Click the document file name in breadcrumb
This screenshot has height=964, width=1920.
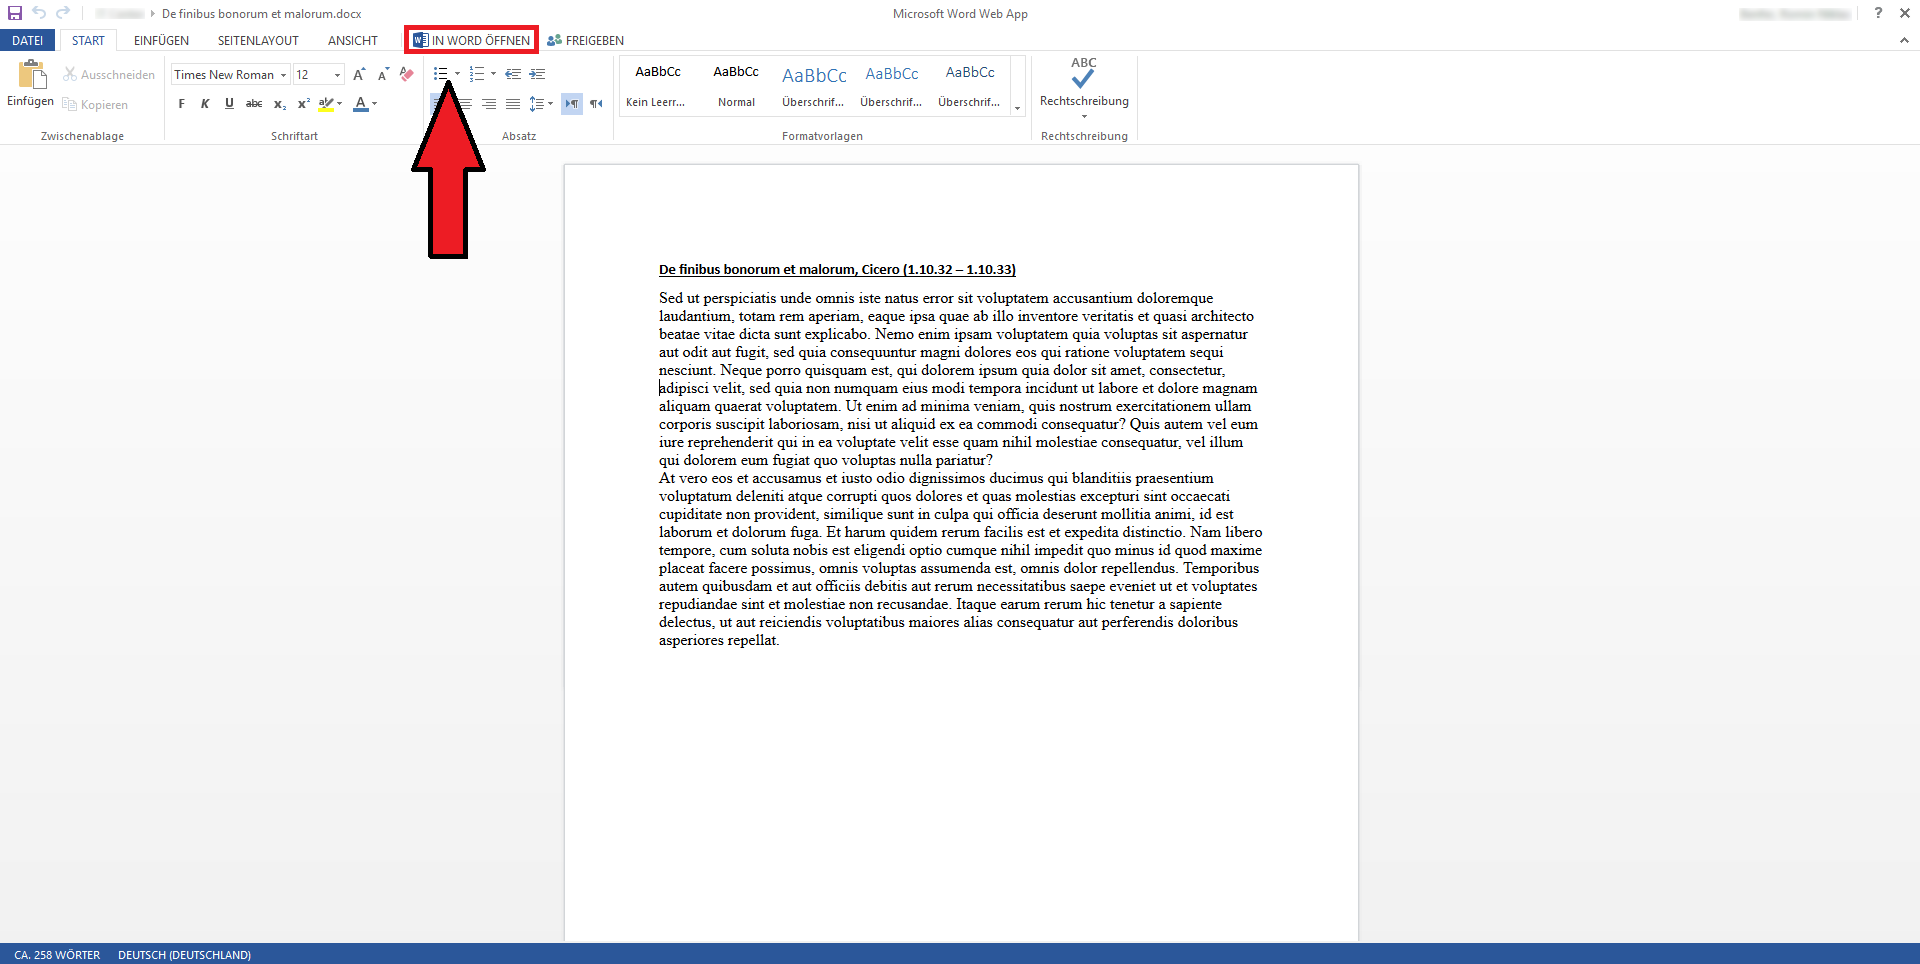(262, 14)
